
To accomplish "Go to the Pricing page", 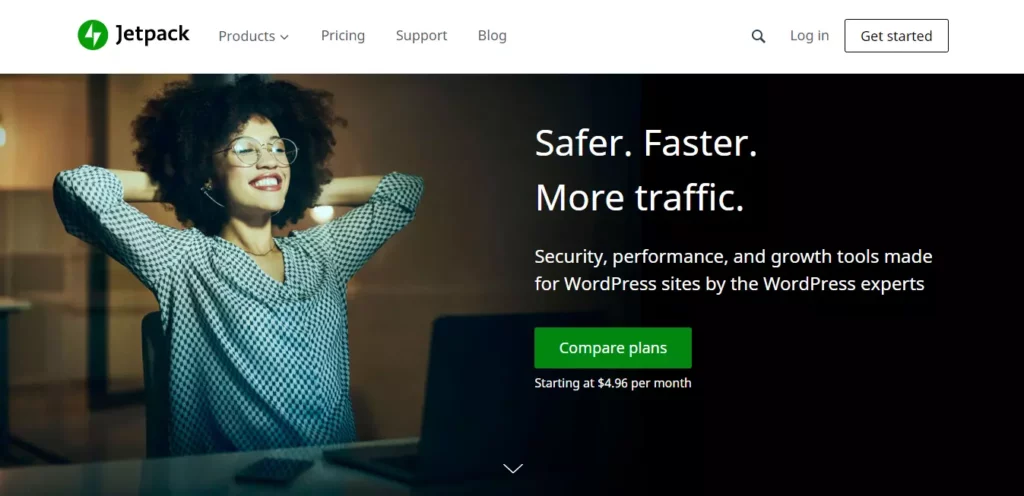I will point(343,36).
